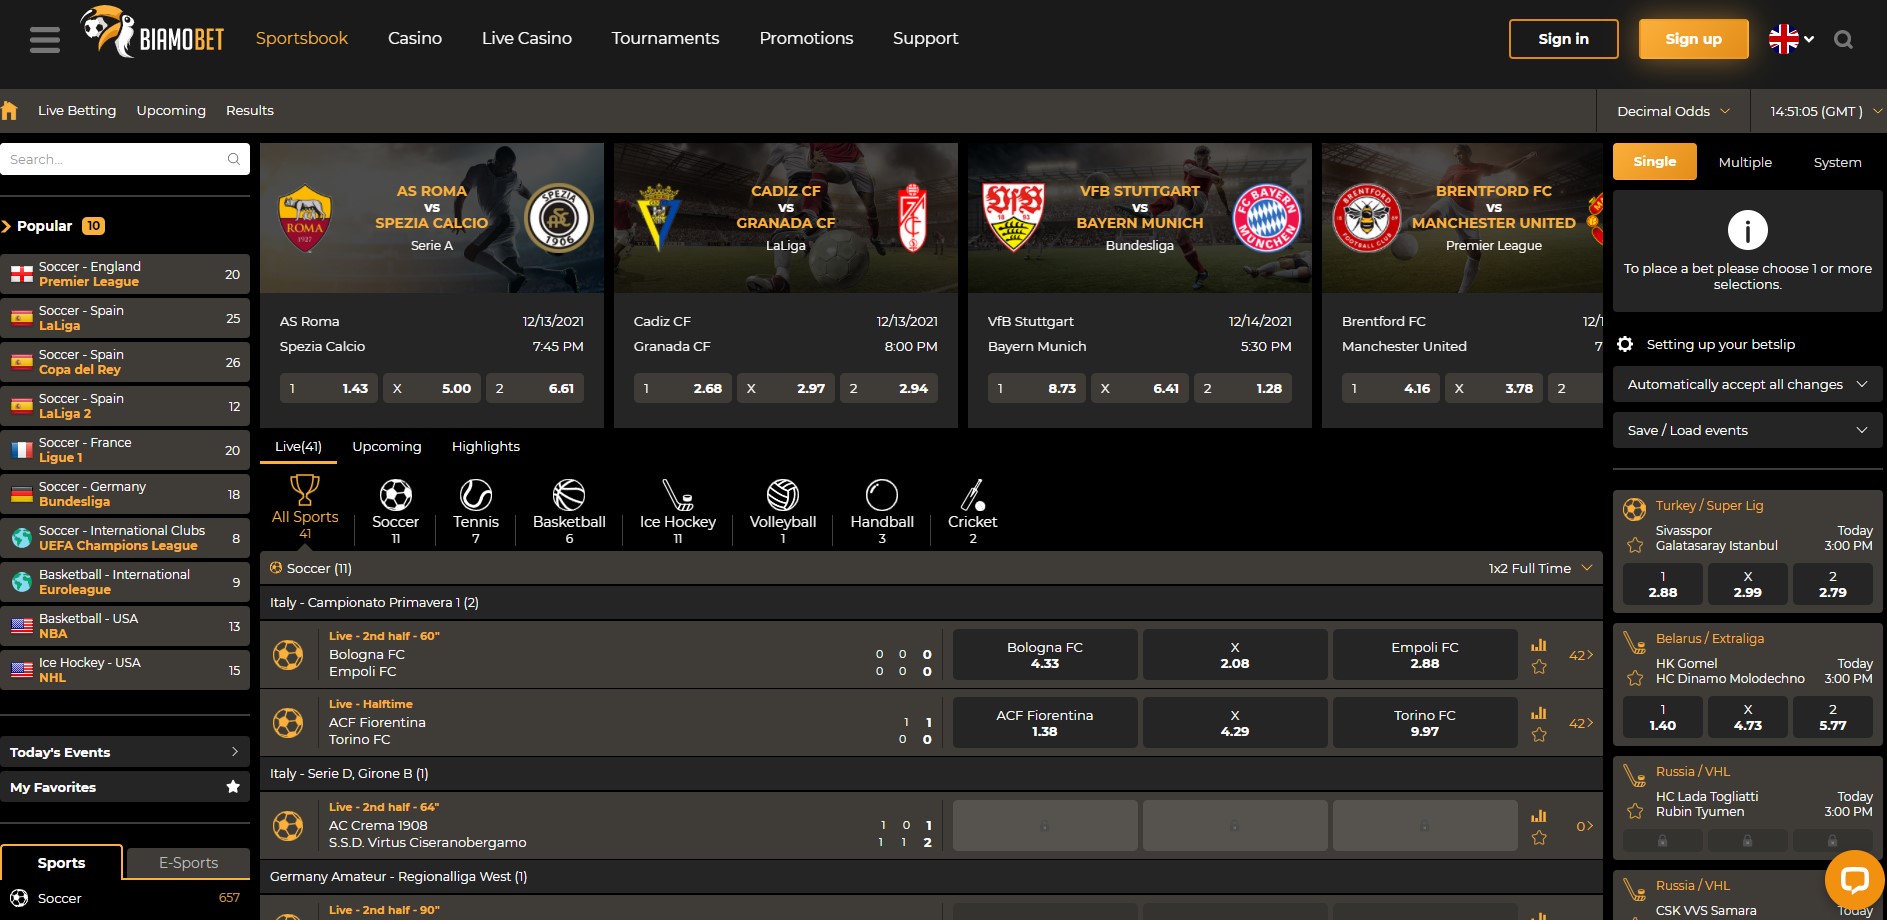Bet on Bayern Munich win at 1.28
1887x920 pixels.
tap(1241, 388)
